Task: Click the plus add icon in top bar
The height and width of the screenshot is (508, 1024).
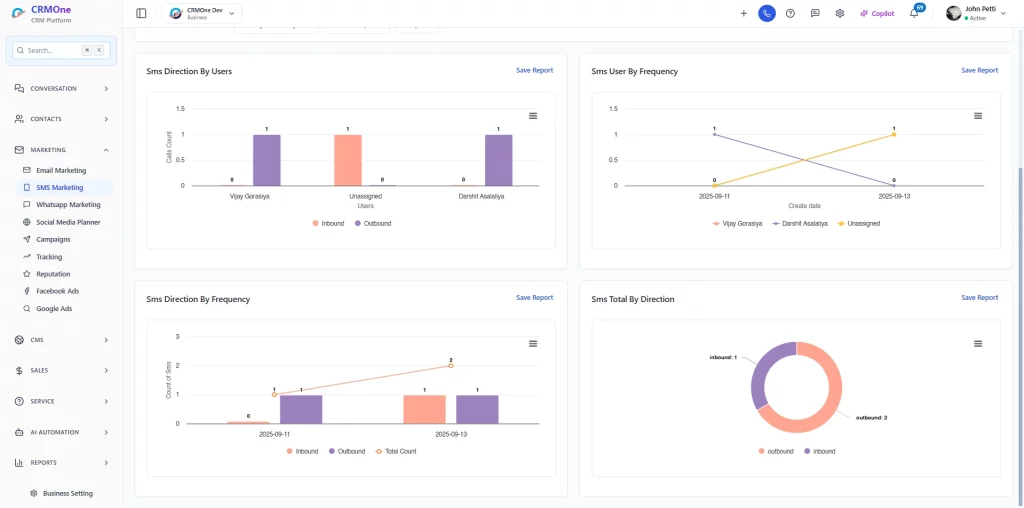Action: pos(743,13)
